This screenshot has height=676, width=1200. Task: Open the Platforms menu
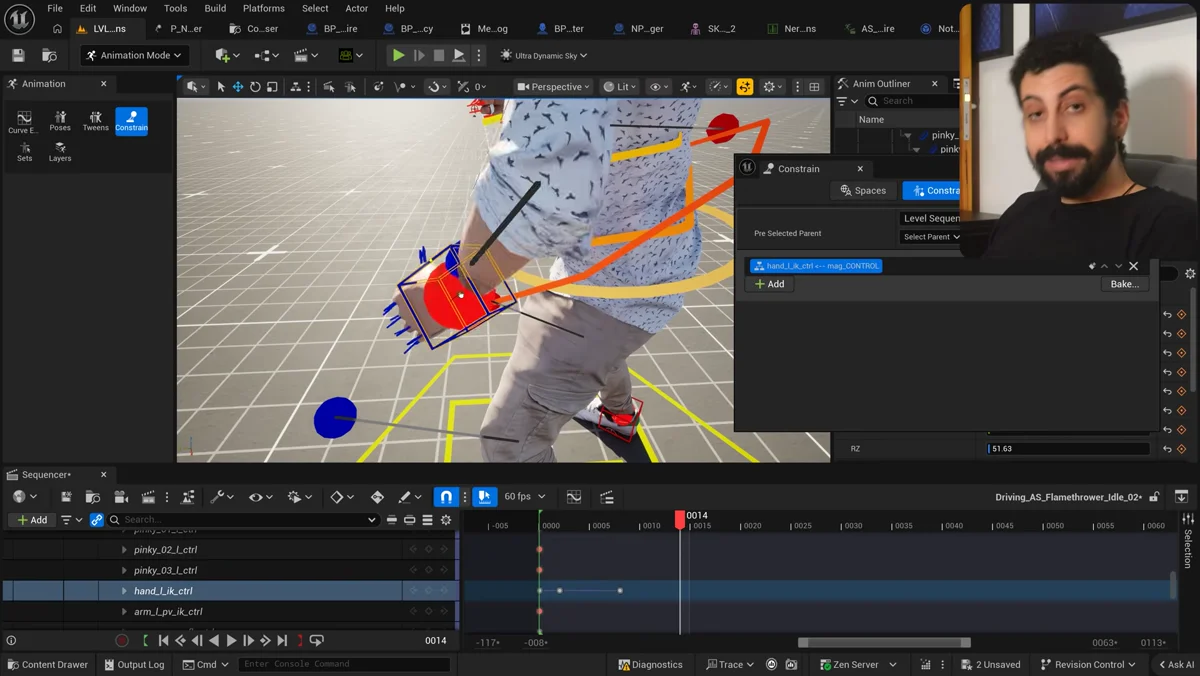coord(264,8)
